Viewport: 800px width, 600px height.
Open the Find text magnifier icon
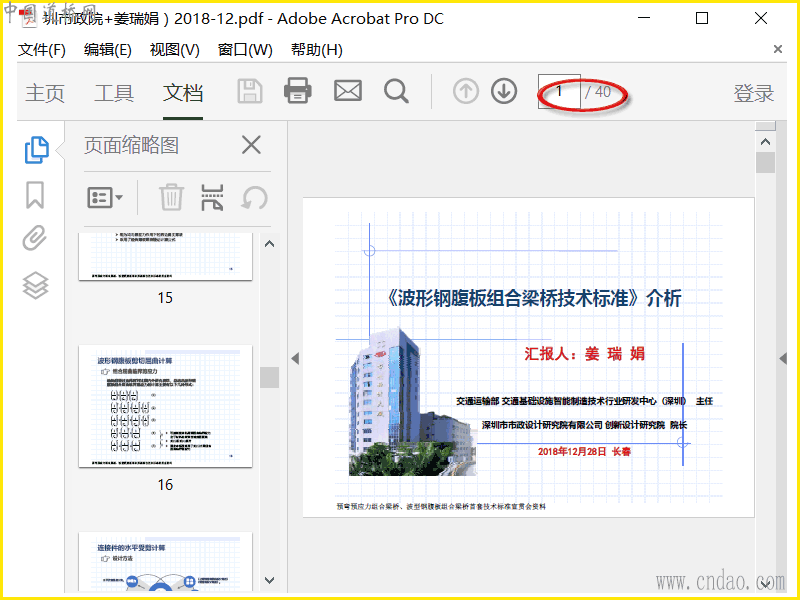point(396,92)
